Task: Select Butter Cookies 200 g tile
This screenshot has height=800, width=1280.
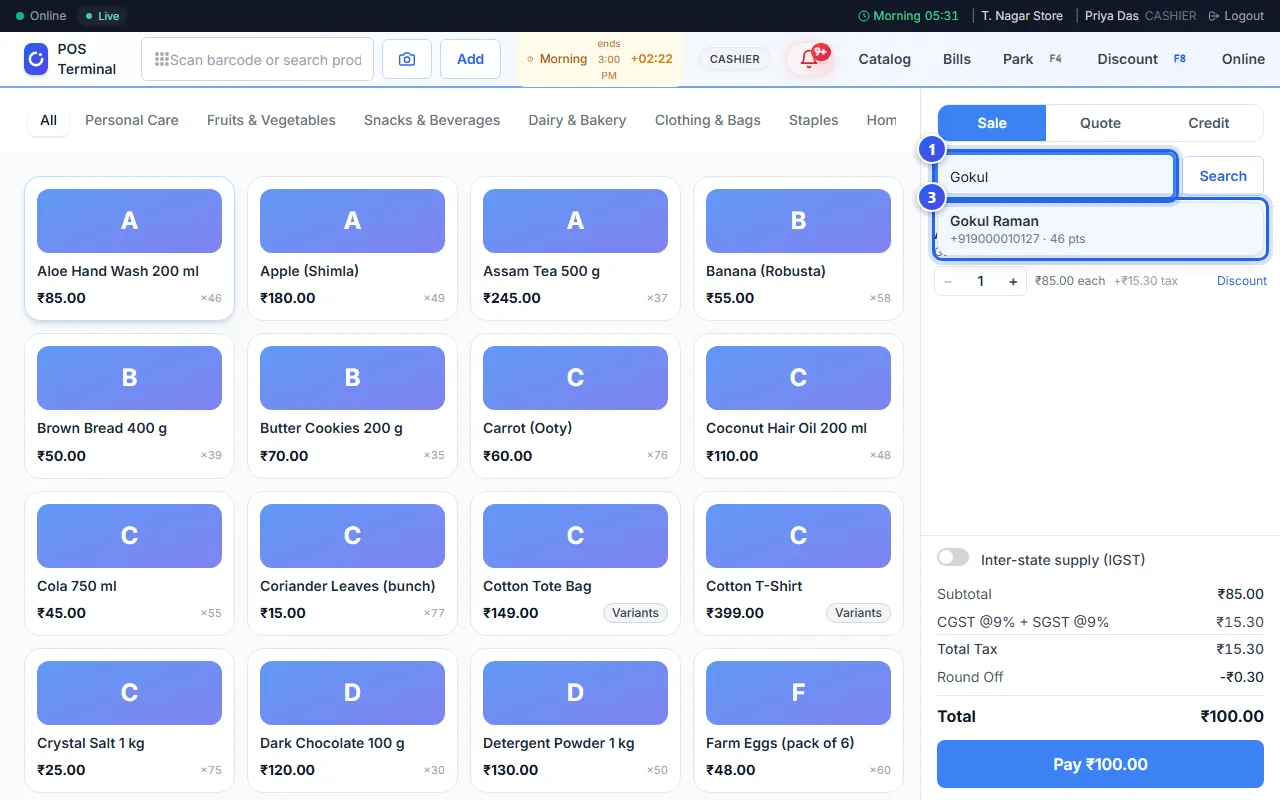Action: [x=352, y=406]
